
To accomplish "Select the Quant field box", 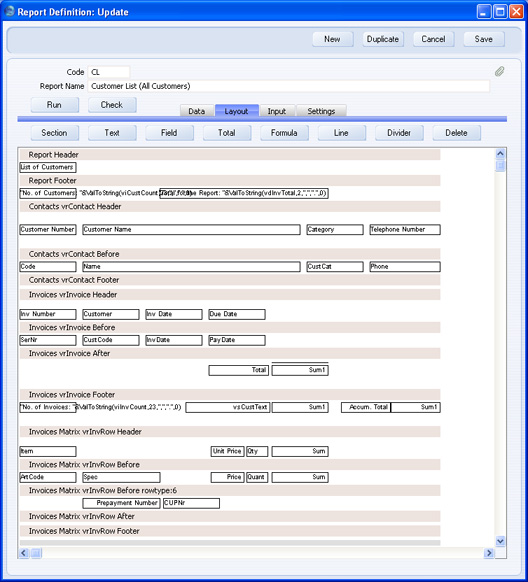I will click(x=257, y=477).
